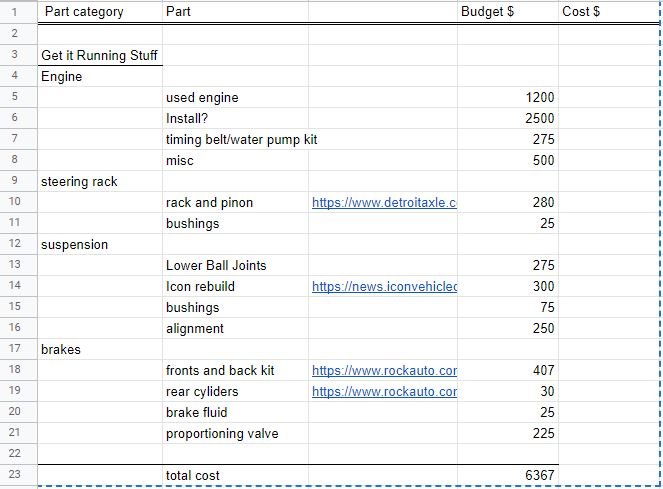
Task: Select the budget value 275 for Lower Ball Joints
Action: coord(508,265)
